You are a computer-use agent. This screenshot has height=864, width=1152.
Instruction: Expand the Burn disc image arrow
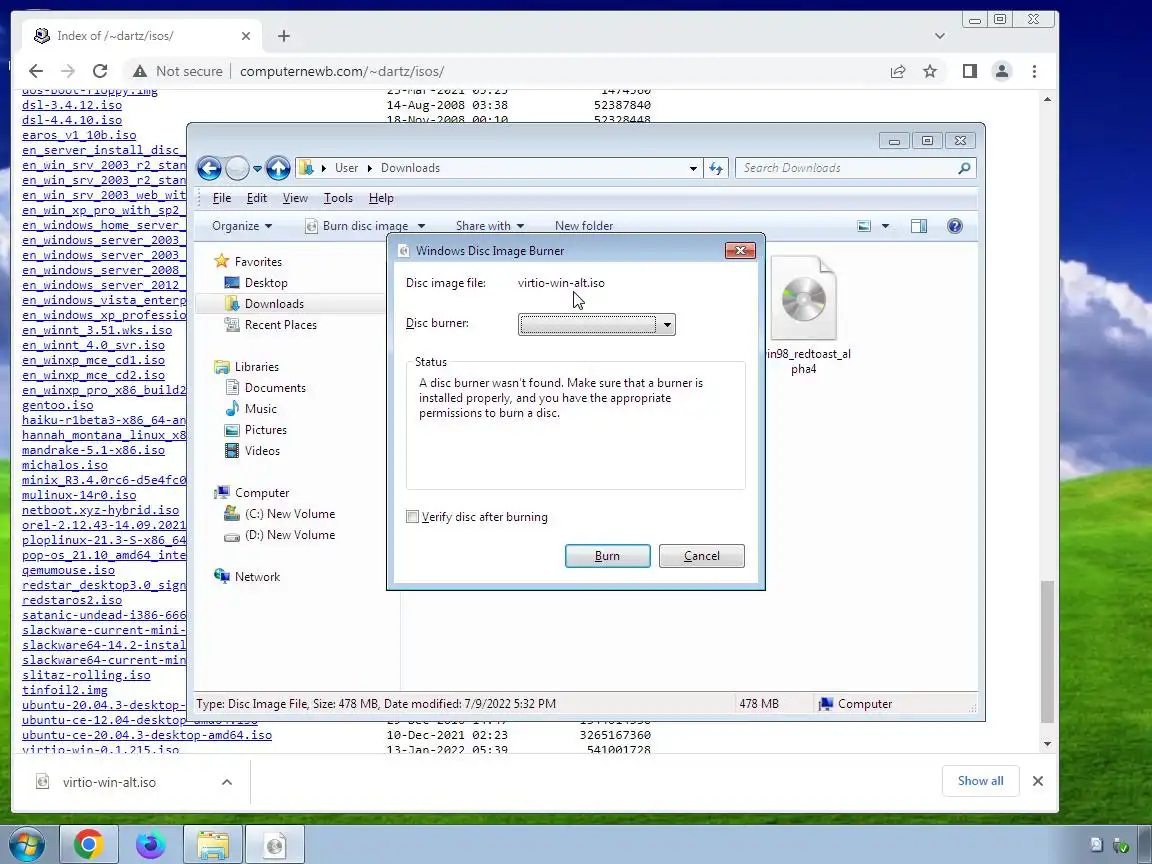(421, 226)
